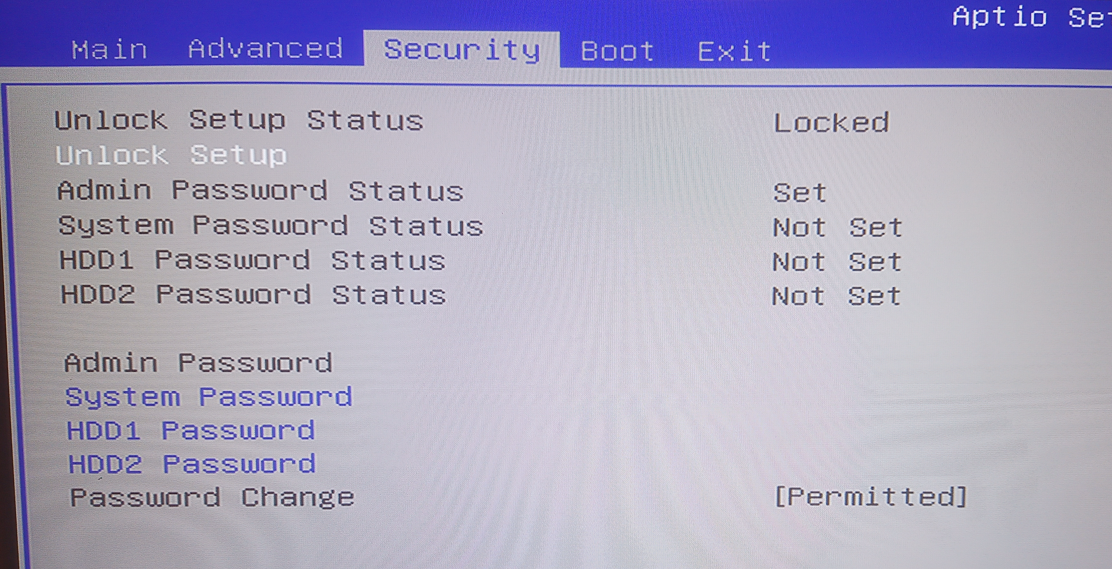
Task: Click the Password Change label
Action: coord(211,497)
